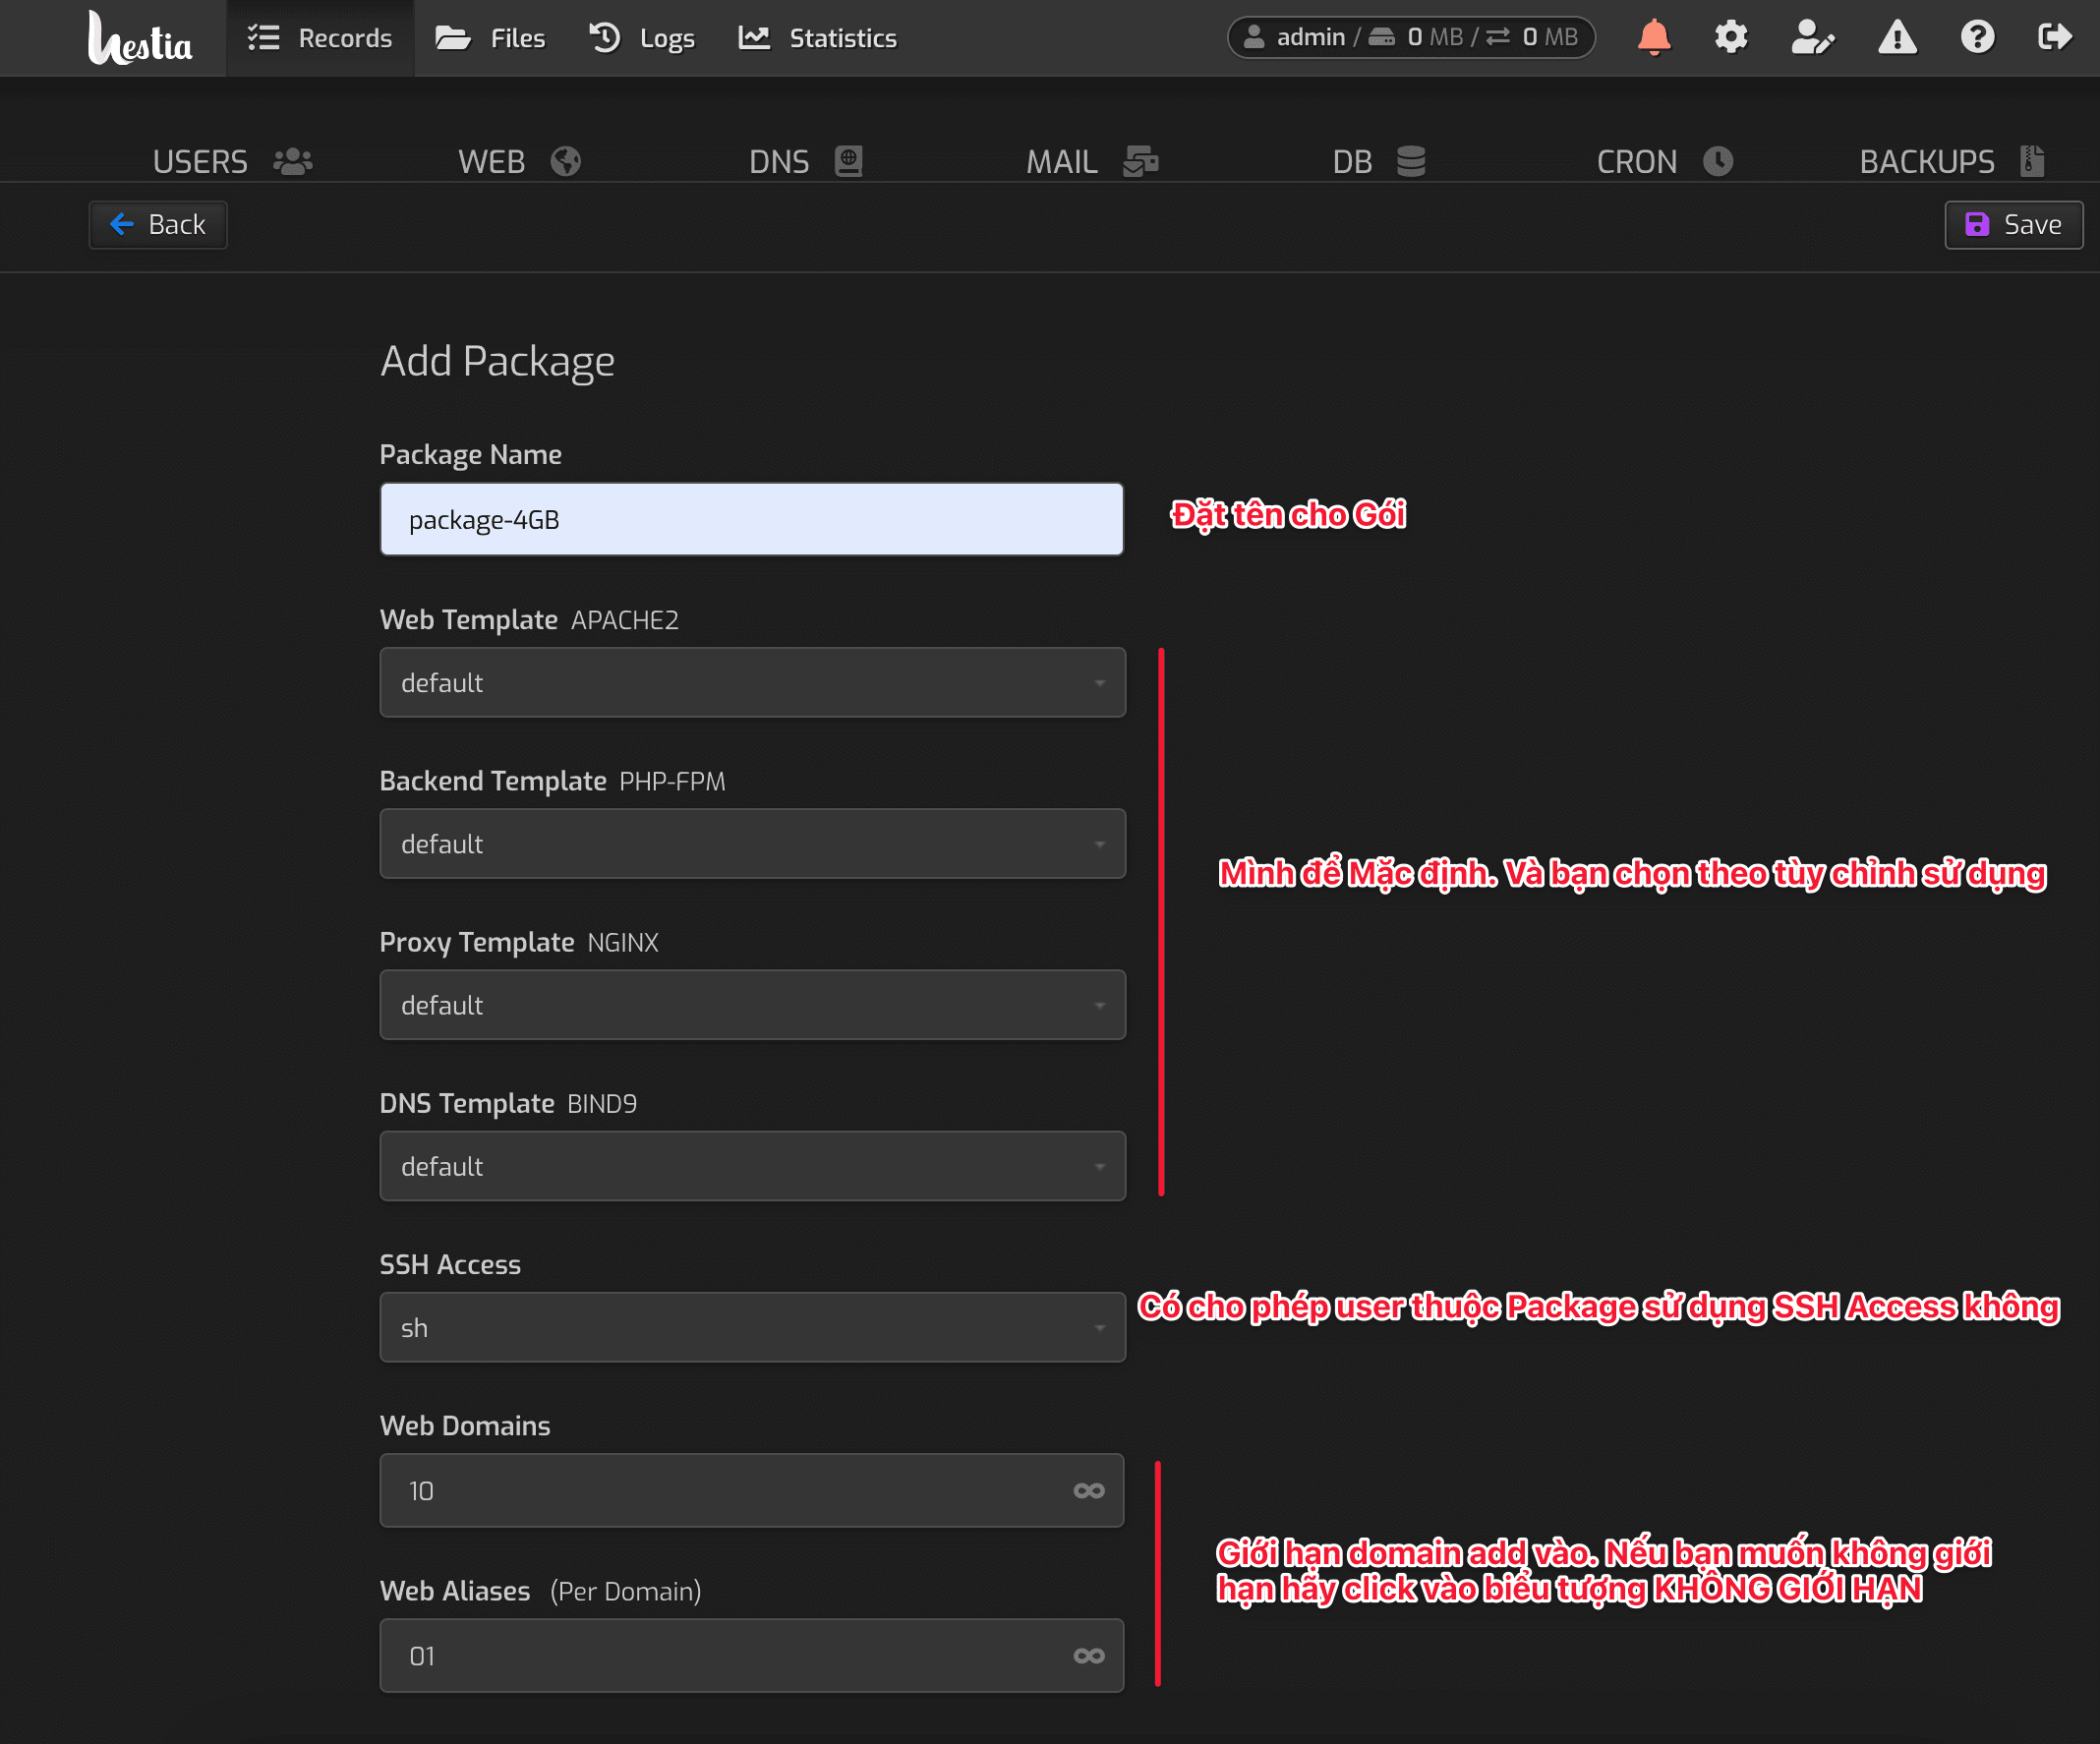Open the notifications bell icon
Image resolution: width=2100 pixels, height=1744 pixels.
click(1654, 38)
